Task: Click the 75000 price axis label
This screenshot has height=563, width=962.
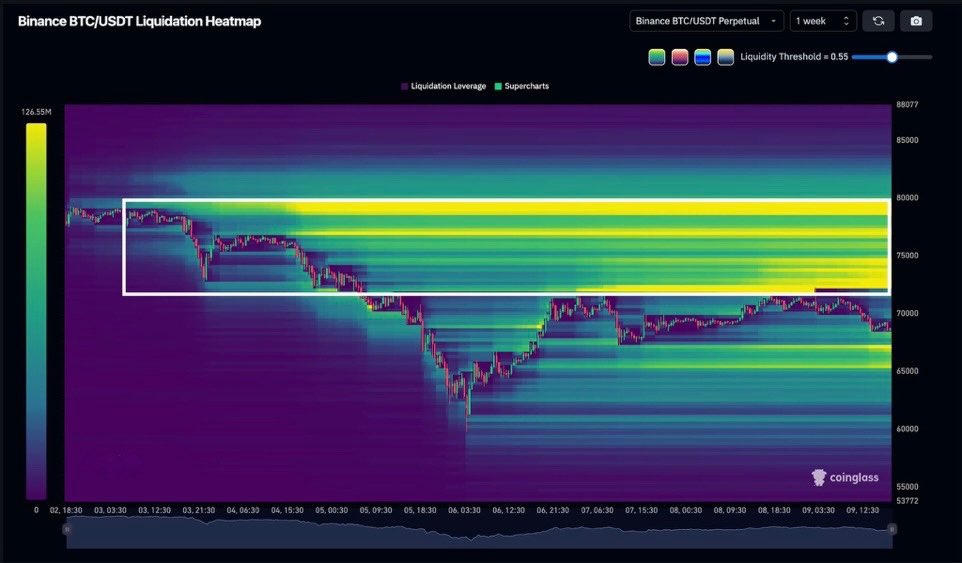Action: pyautogui.click(x=907, y=256)
